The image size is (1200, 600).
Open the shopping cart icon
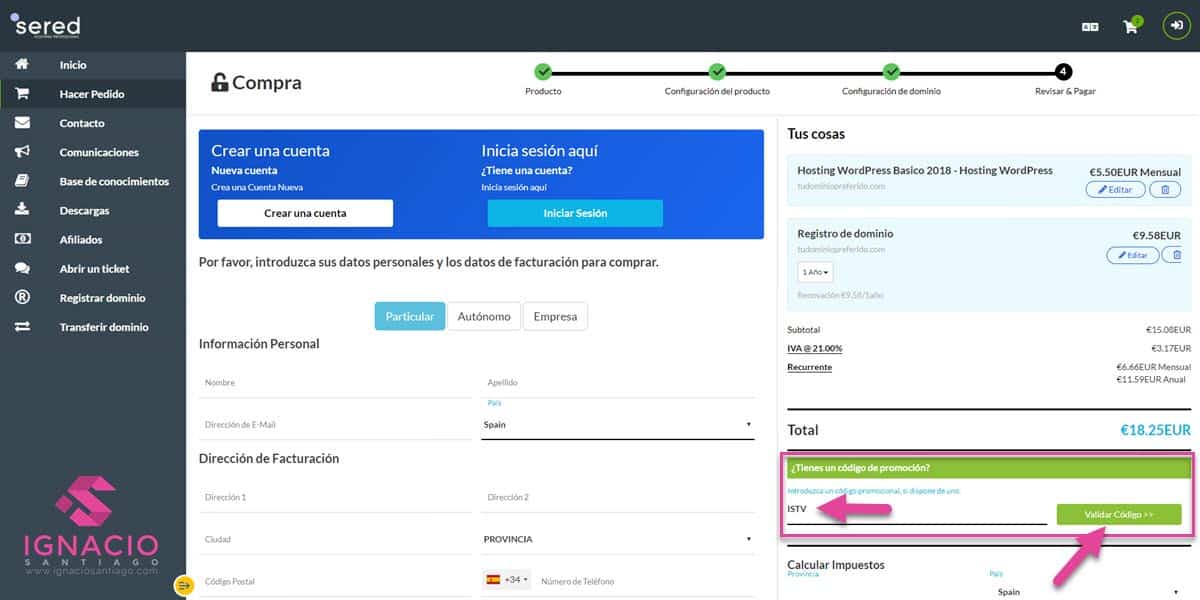(x=1131, y=26)
